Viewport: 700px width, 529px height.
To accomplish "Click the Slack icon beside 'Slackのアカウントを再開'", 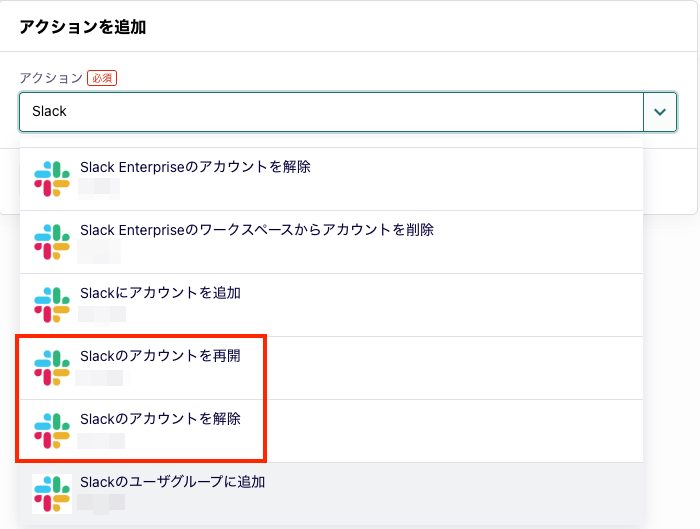I will click(x=52, y=368).
